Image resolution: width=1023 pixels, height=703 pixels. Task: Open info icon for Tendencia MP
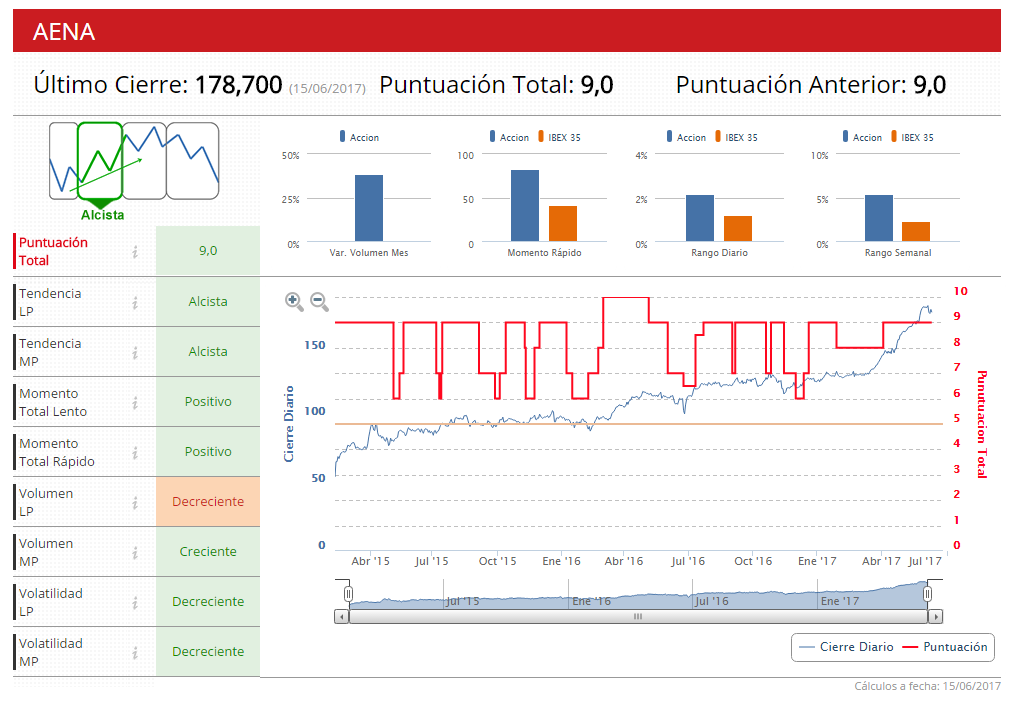(135, 353)
